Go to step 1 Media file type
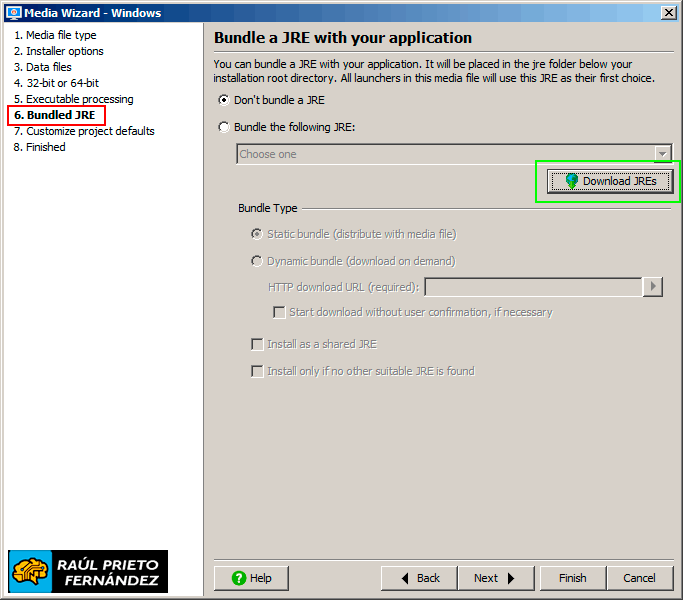 point(55,35)
